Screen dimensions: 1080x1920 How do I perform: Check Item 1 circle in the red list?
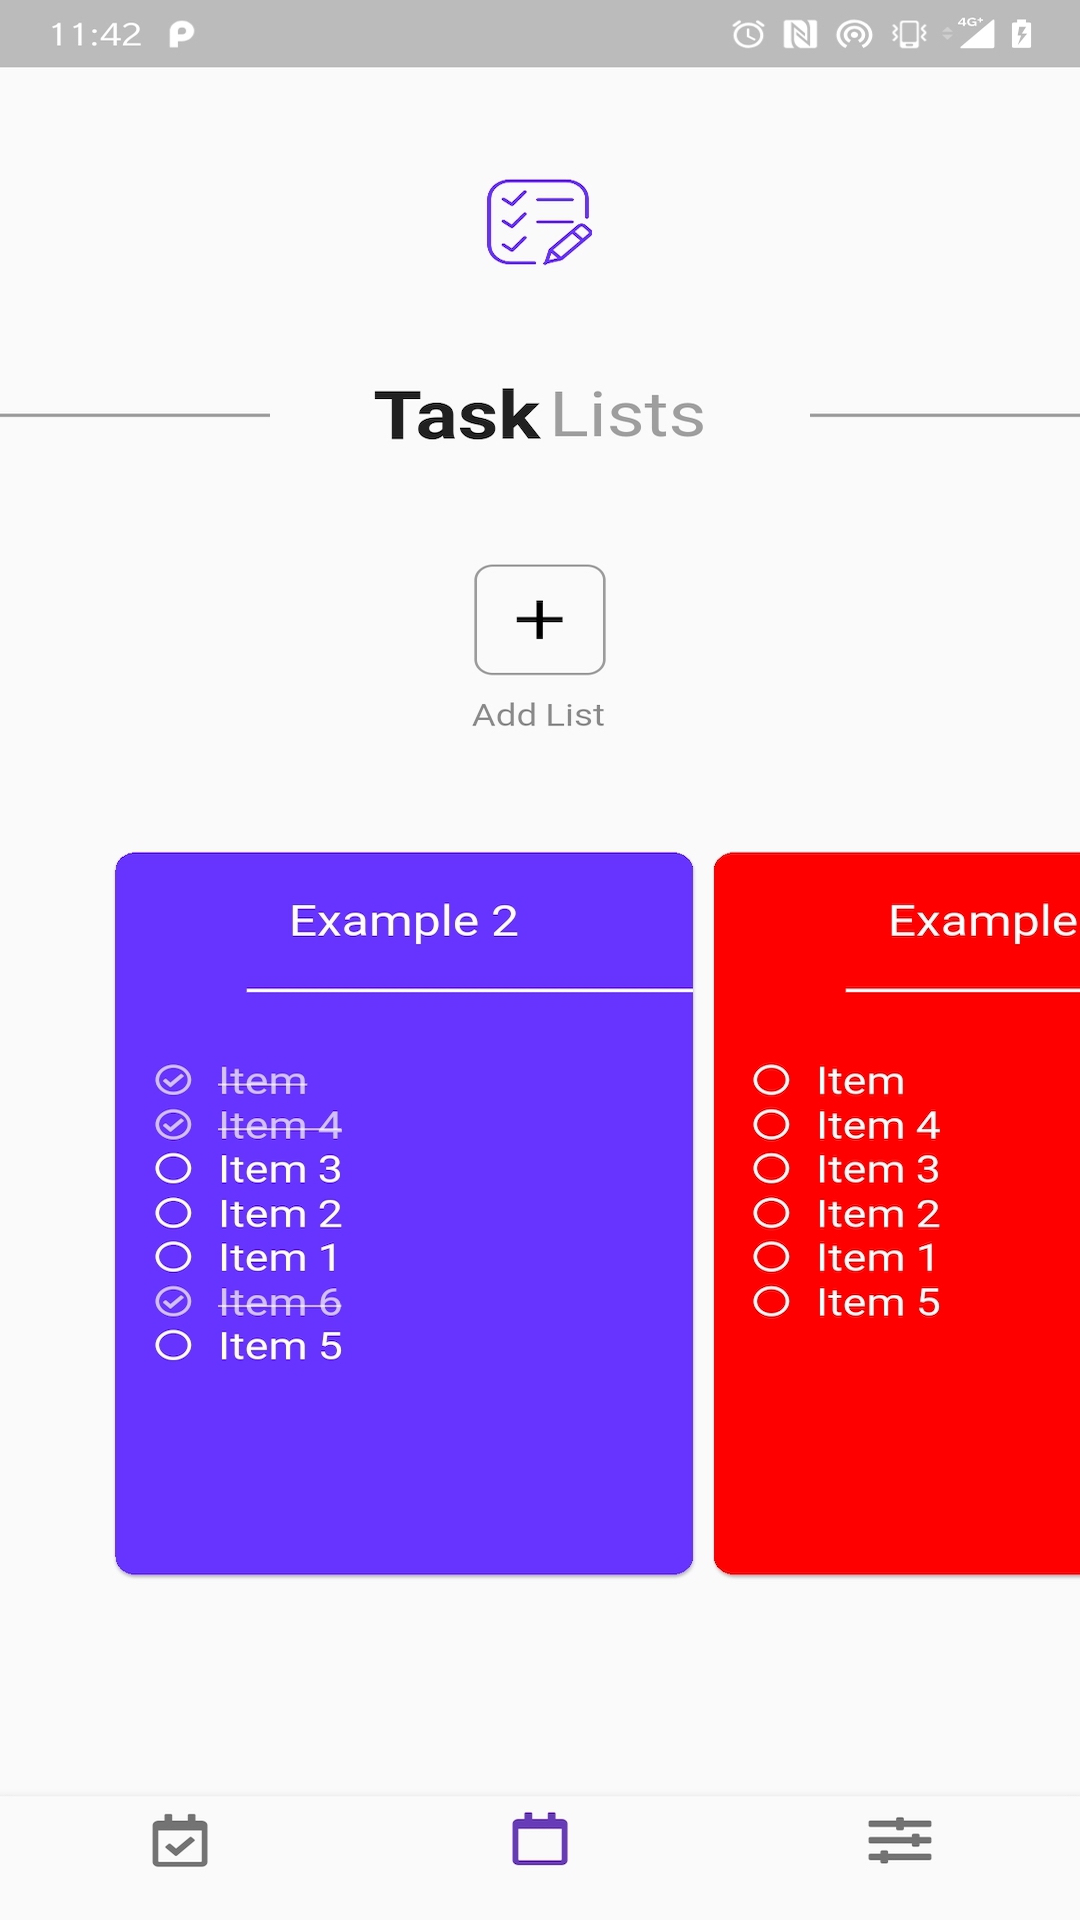pyautogui.click(x=771, y=1258)
